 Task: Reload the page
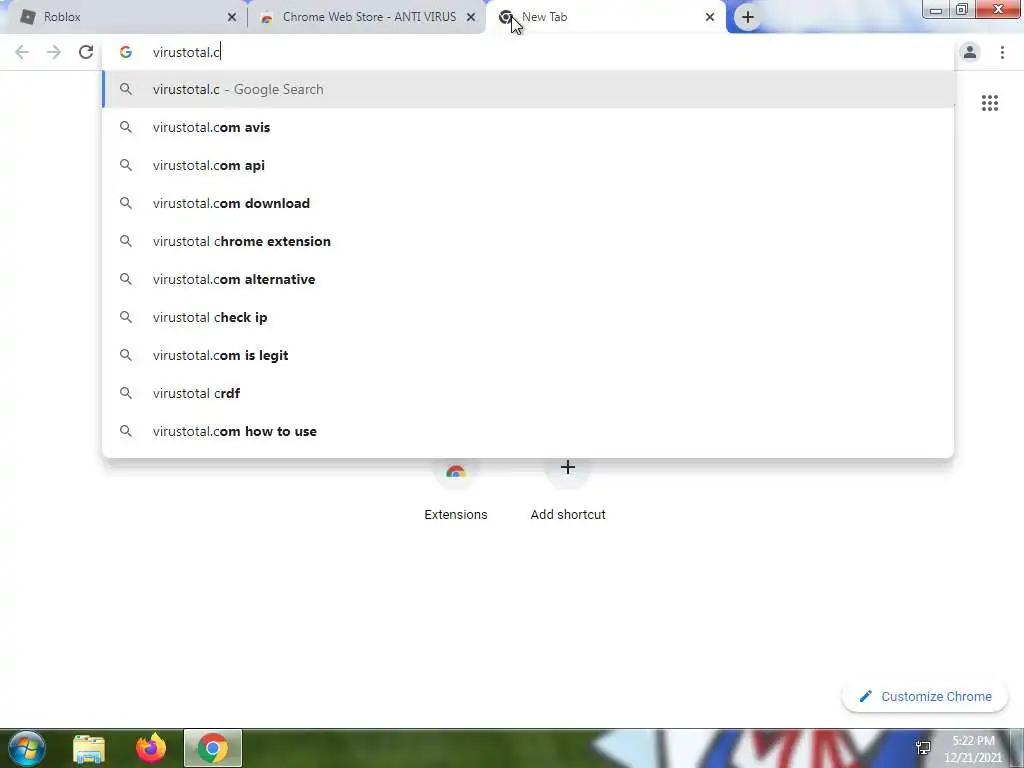(86, 52)
